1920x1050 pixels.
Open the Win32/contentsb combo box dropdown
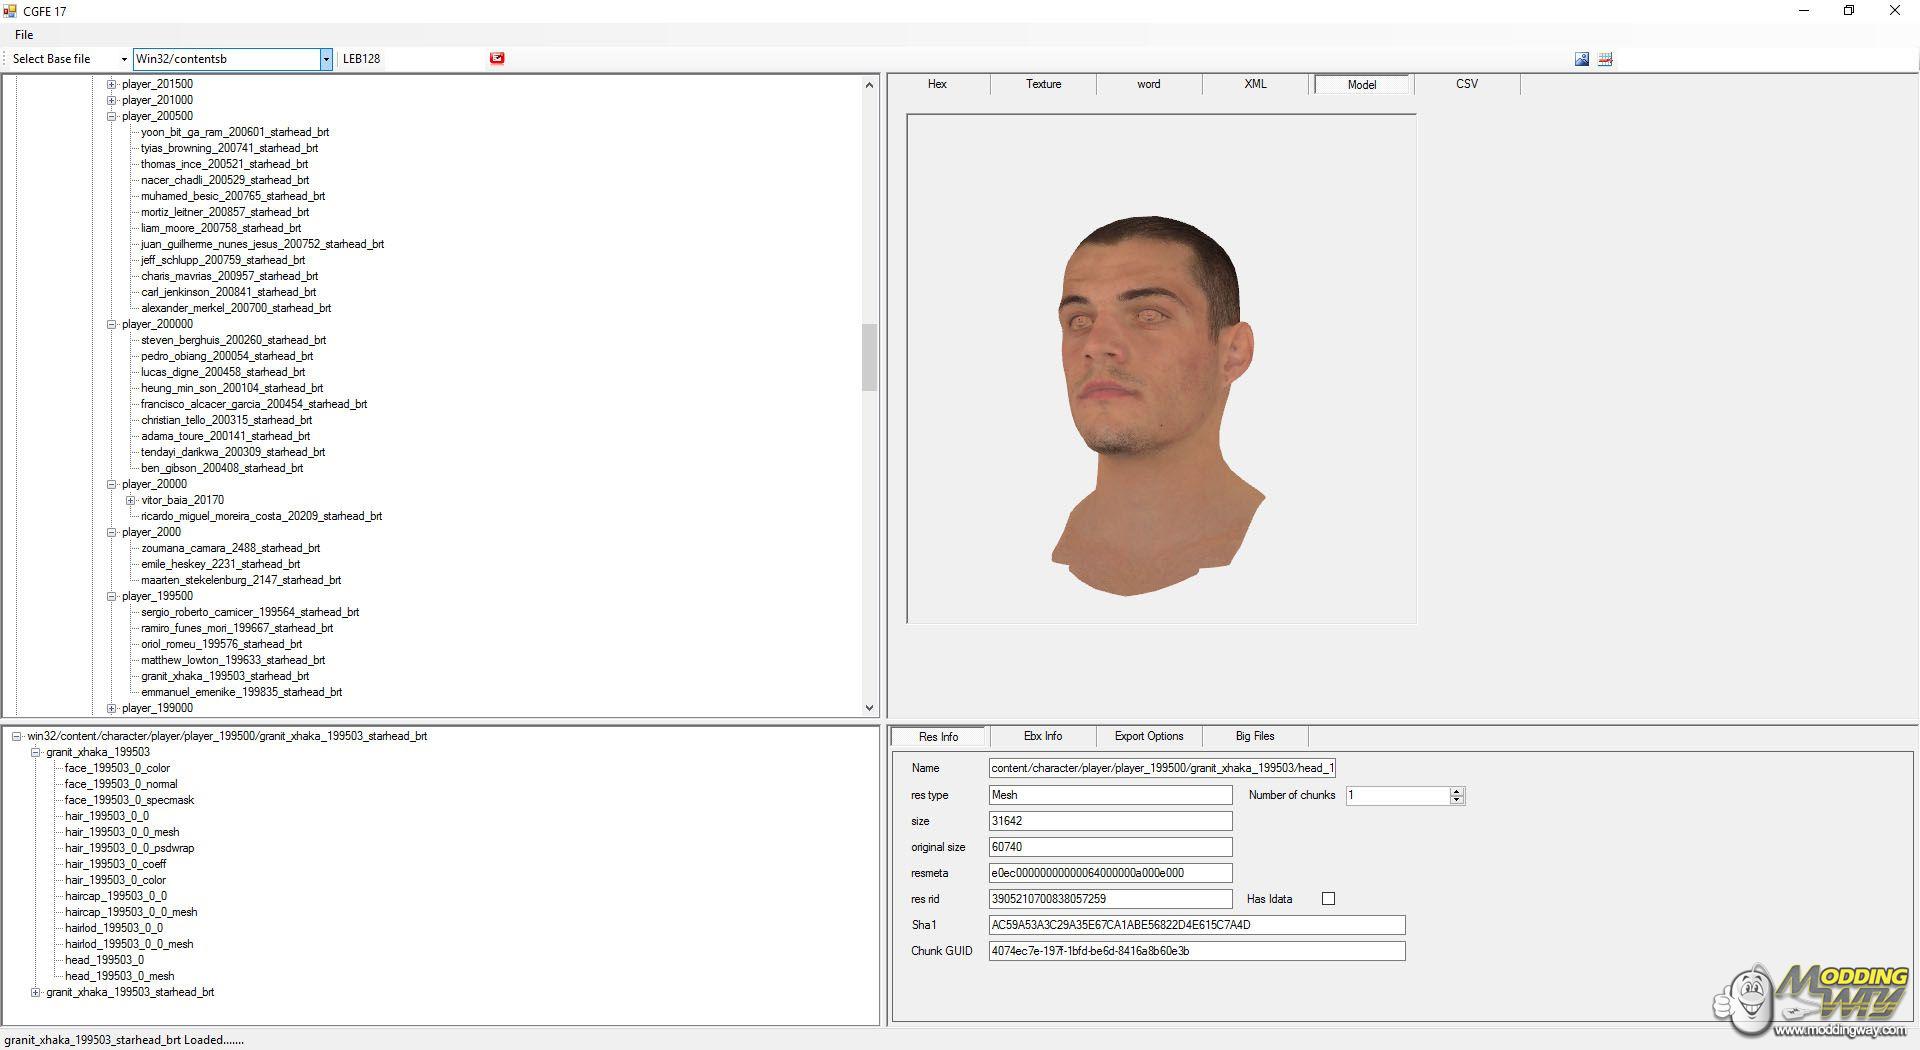point(325,59)
